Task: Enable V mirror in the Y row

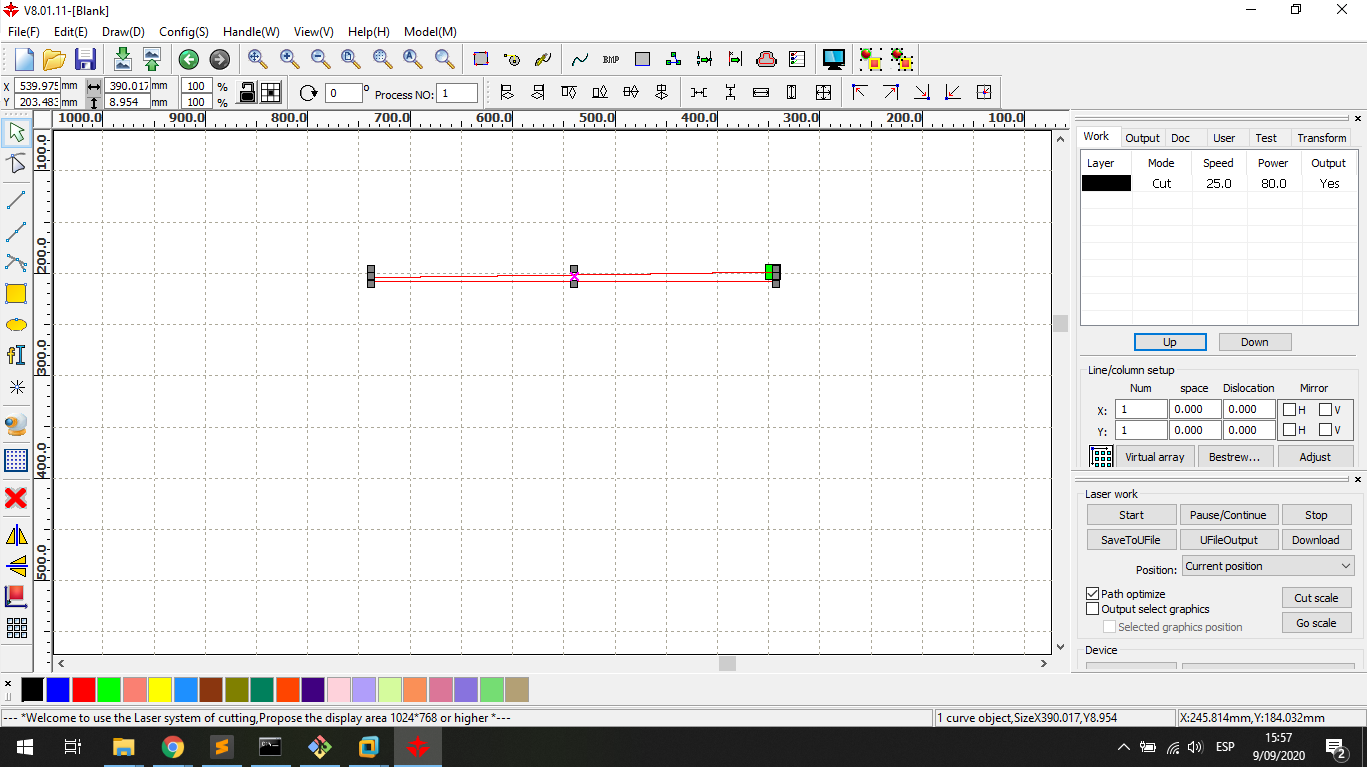Action: (x=1325, y=430)
